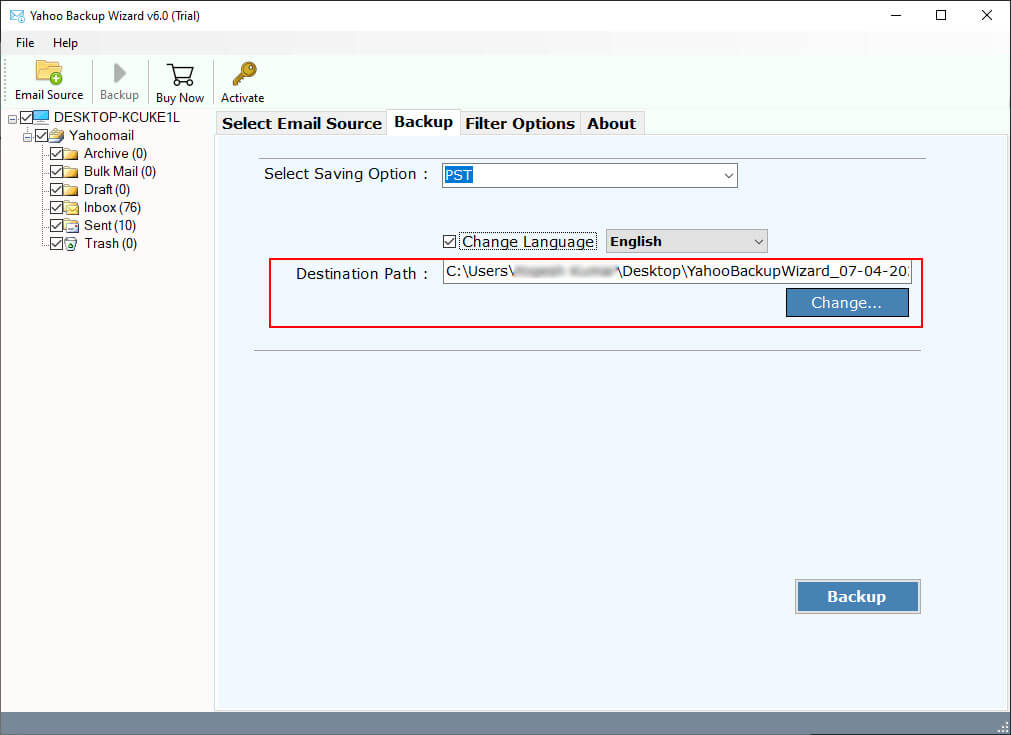Select Archive (0) tree label
1011x735 pixels.
tap(115, 153)
